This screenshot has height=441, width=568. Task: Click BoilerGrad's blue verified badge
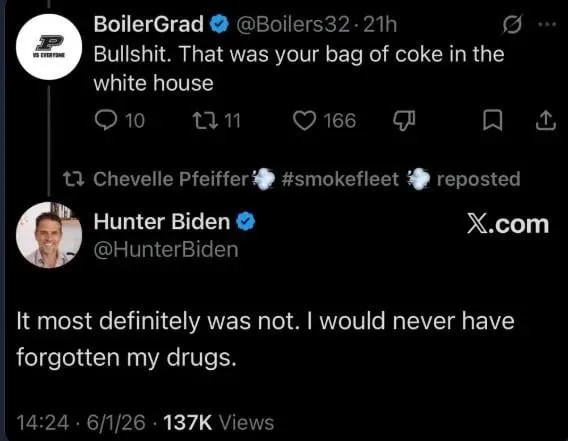click(x=219, y=25)
